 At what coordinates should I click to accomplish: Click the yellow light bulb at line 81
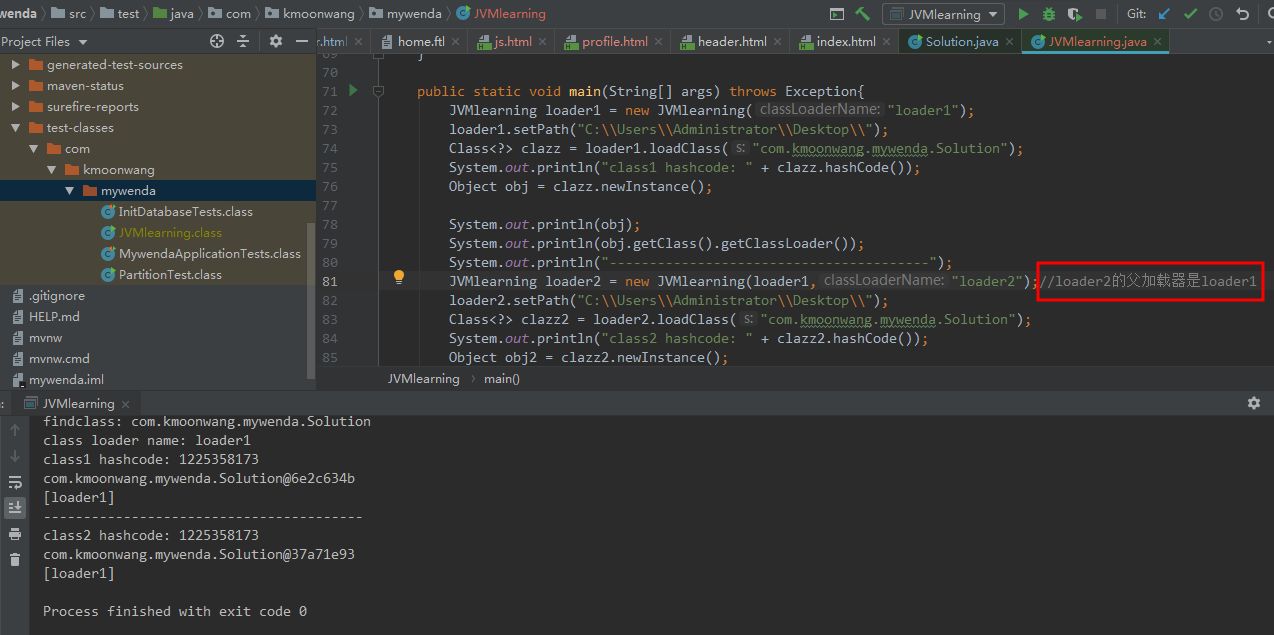[398, 277]
